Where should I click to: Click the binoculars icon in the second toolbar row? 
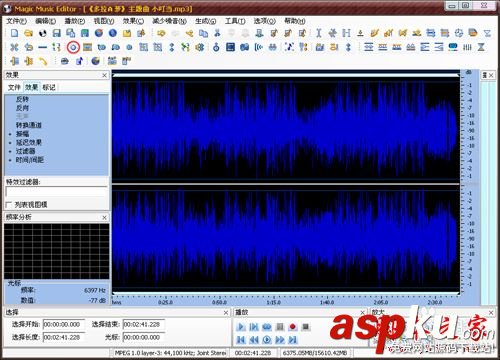click(x=273, y=47)
